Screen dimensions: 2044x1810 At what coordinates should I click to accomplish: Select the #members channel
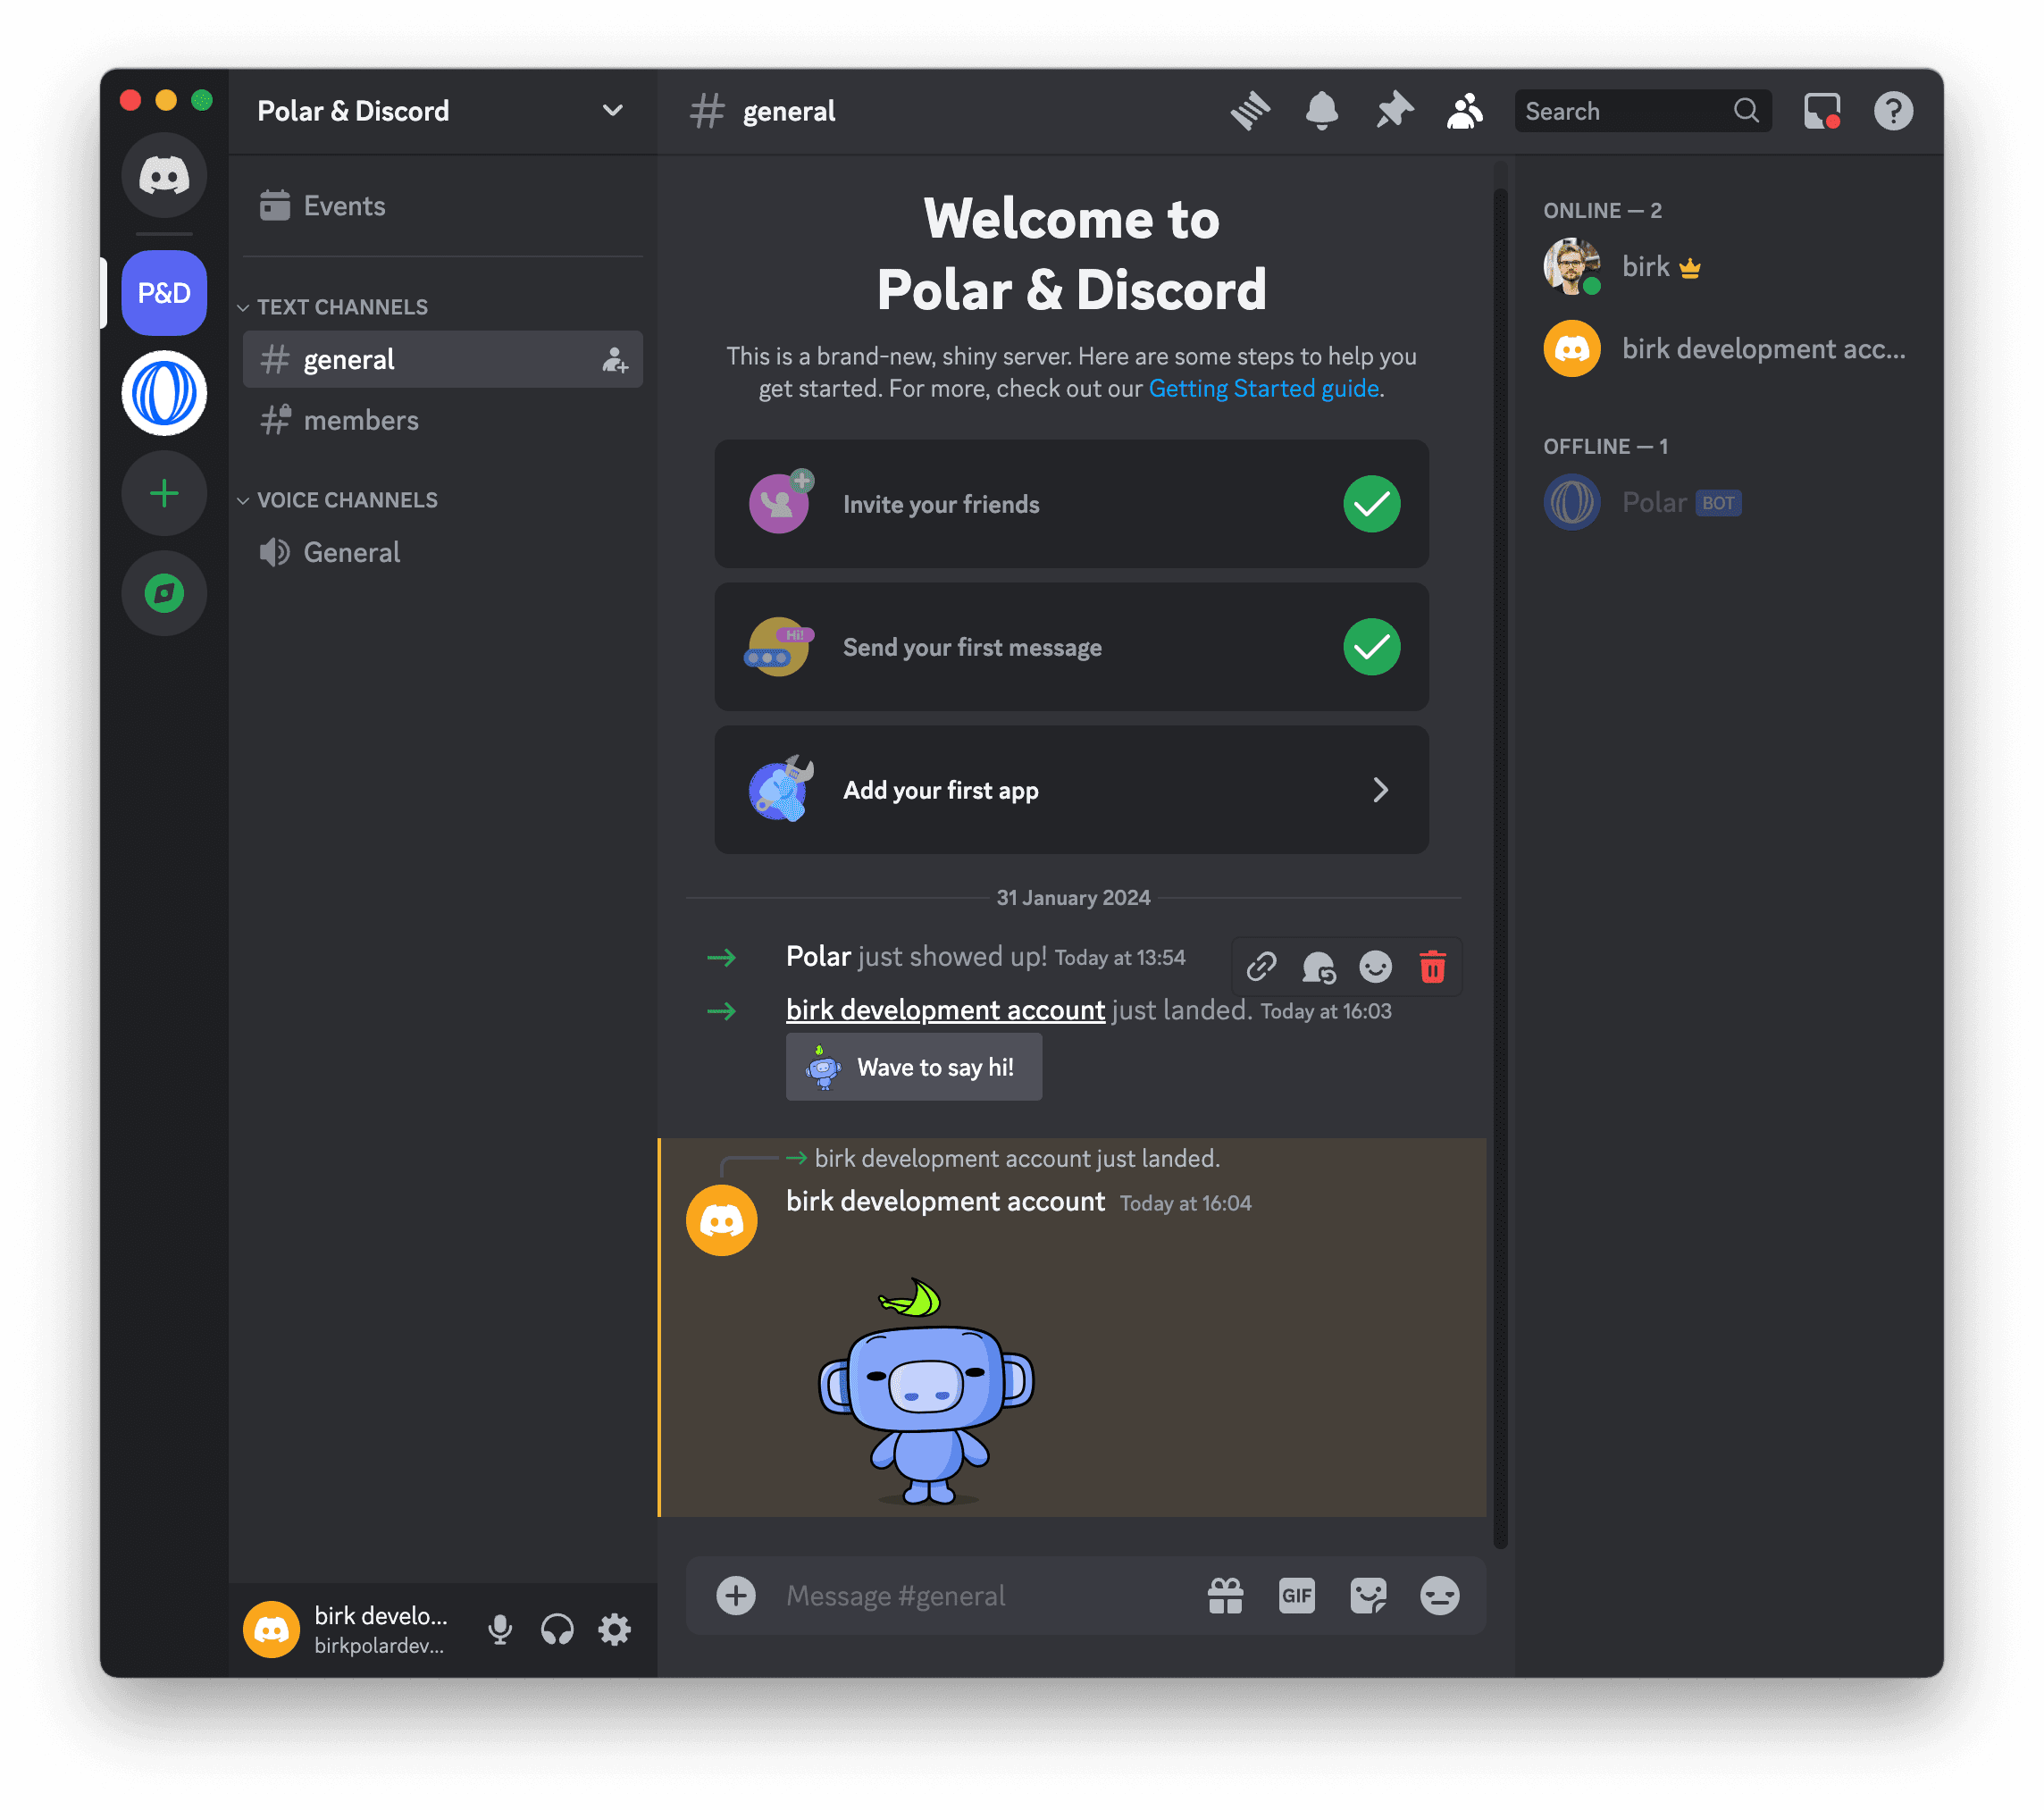tap(362, 419)
